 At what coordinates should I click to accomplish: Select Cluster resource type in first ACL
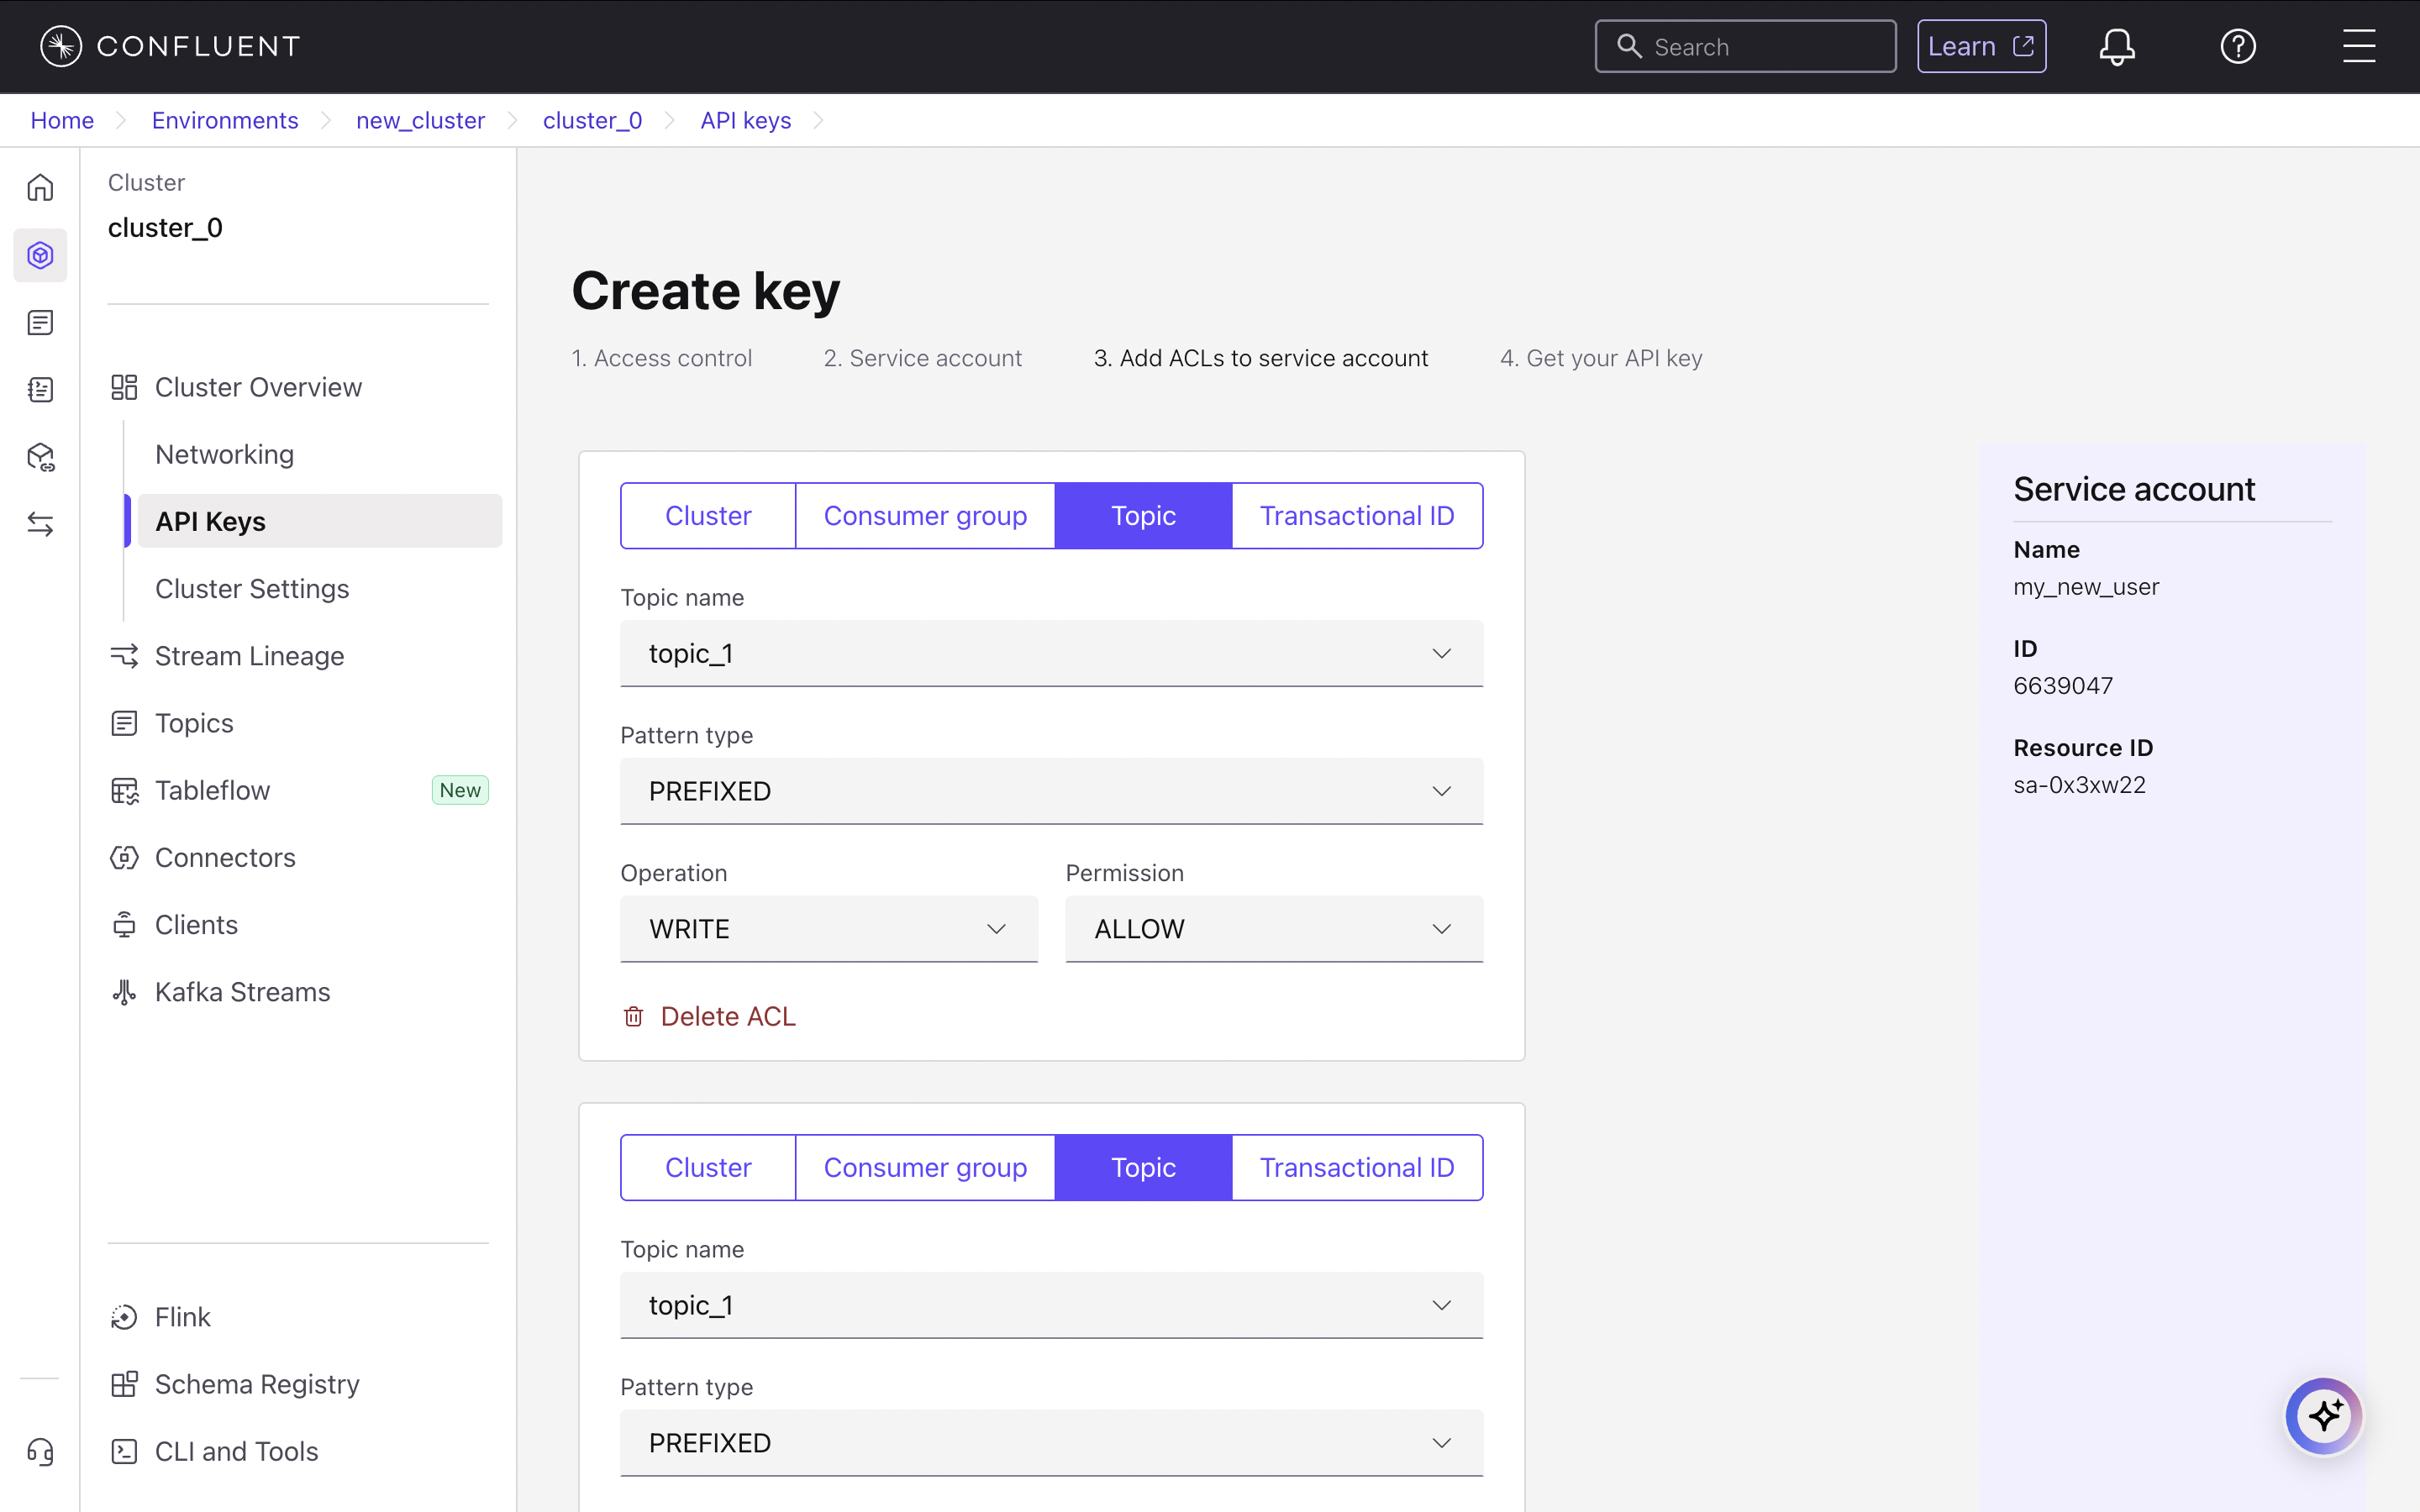pos(707,515)
